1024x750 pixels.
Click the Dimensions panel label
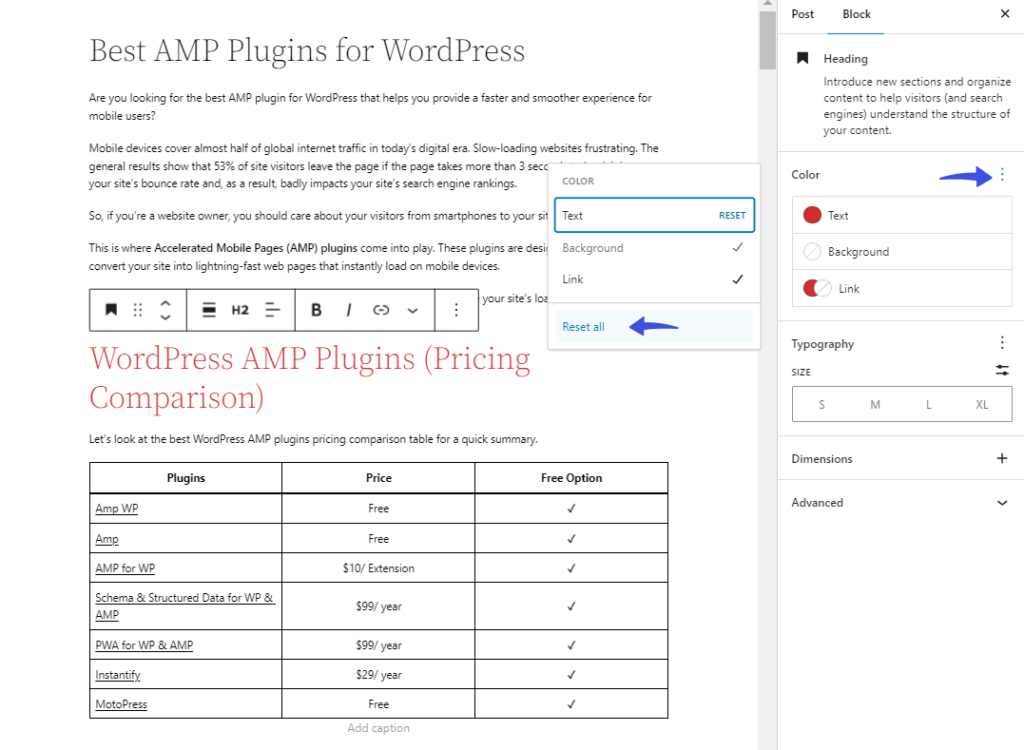tap(822, 459)
